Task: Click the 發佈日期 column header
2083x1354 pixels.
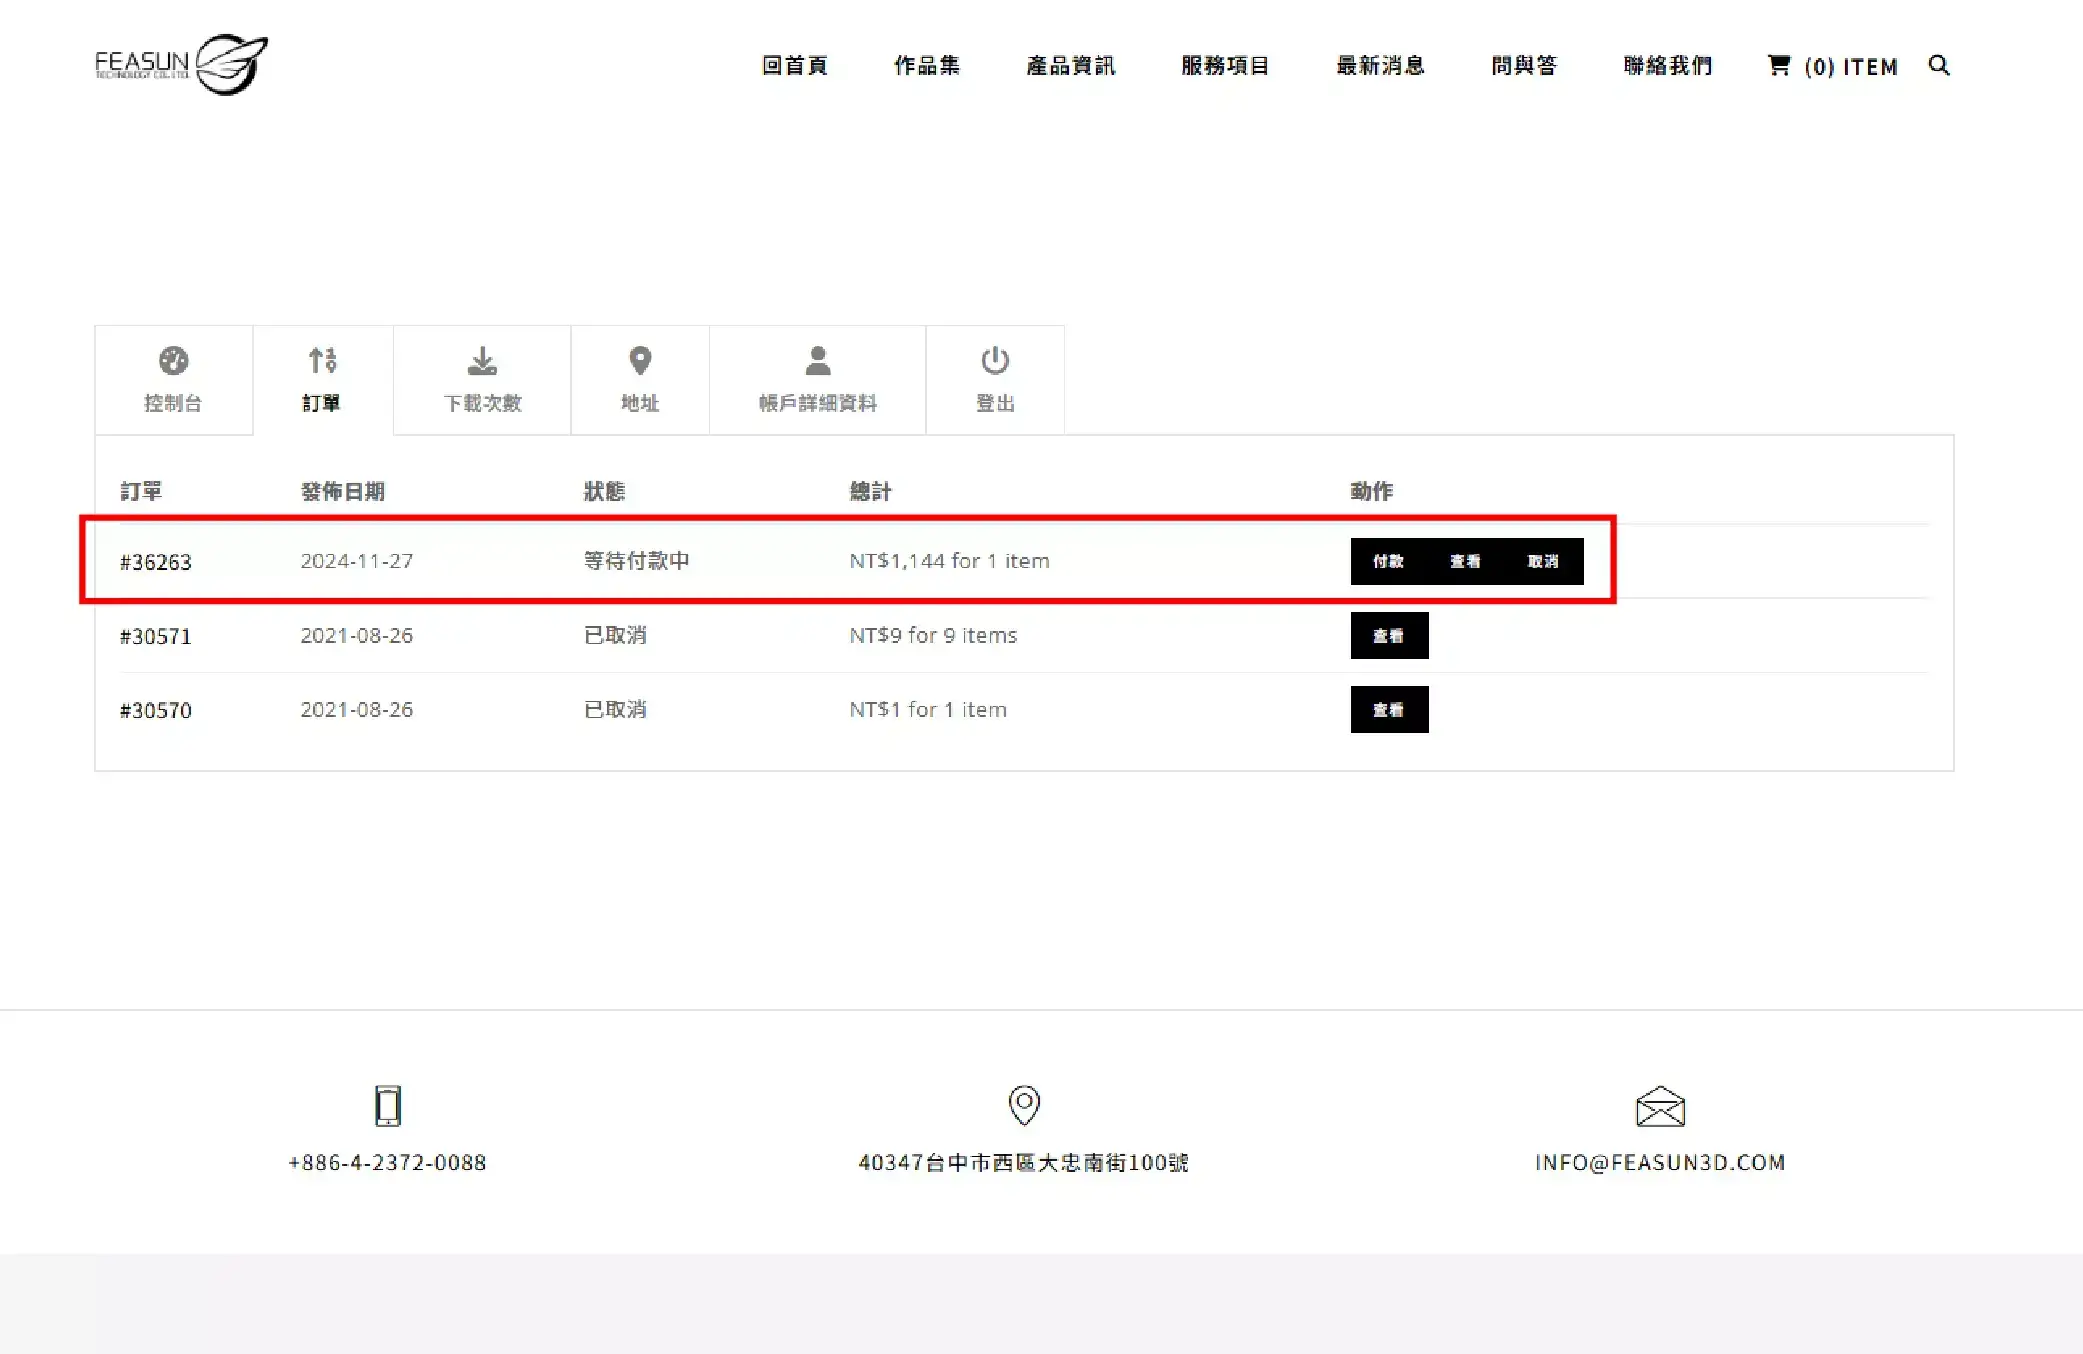Action: pyautogui.click(x=343, y=491)
